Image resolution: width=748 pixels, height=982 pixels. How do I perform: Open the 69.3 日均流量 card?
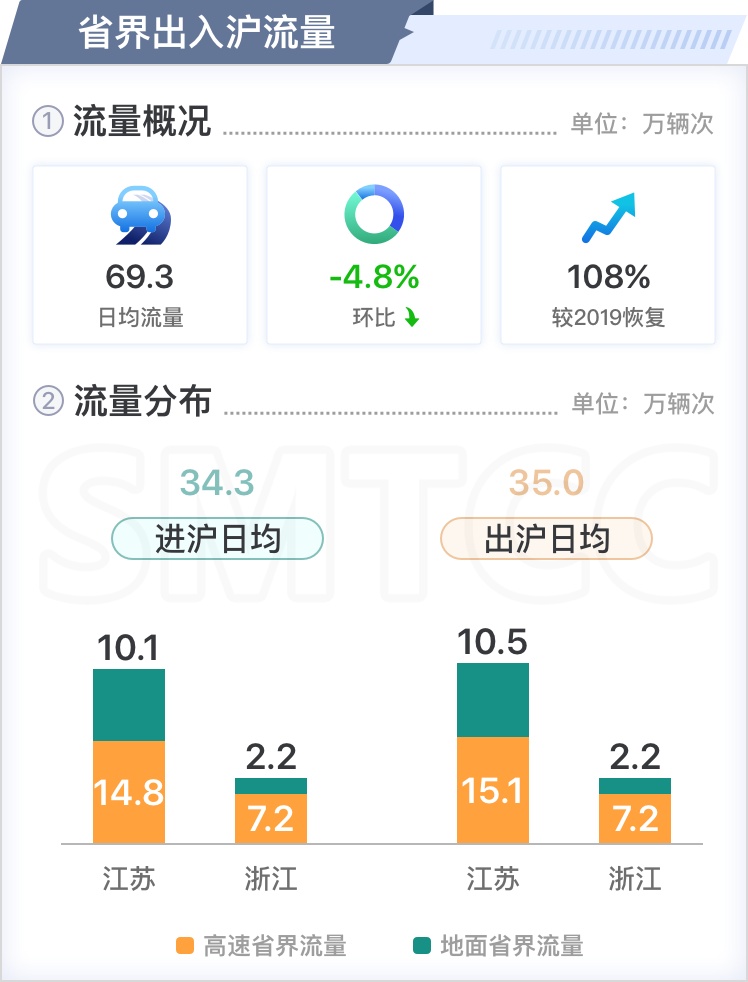[x=140, y=255]
